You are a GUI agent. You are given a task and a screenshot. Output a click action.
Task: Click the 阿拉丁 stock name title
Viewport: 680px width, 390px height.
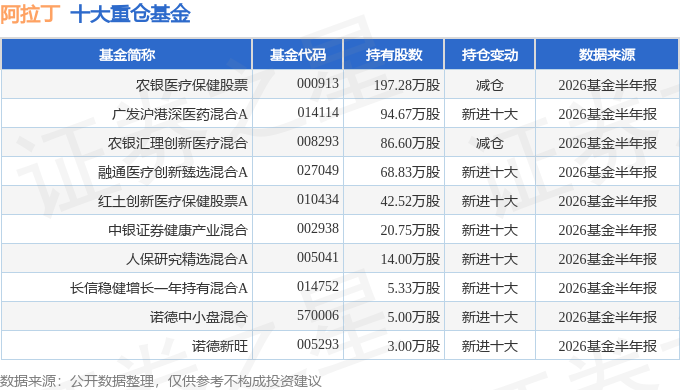tap(30, 13)
